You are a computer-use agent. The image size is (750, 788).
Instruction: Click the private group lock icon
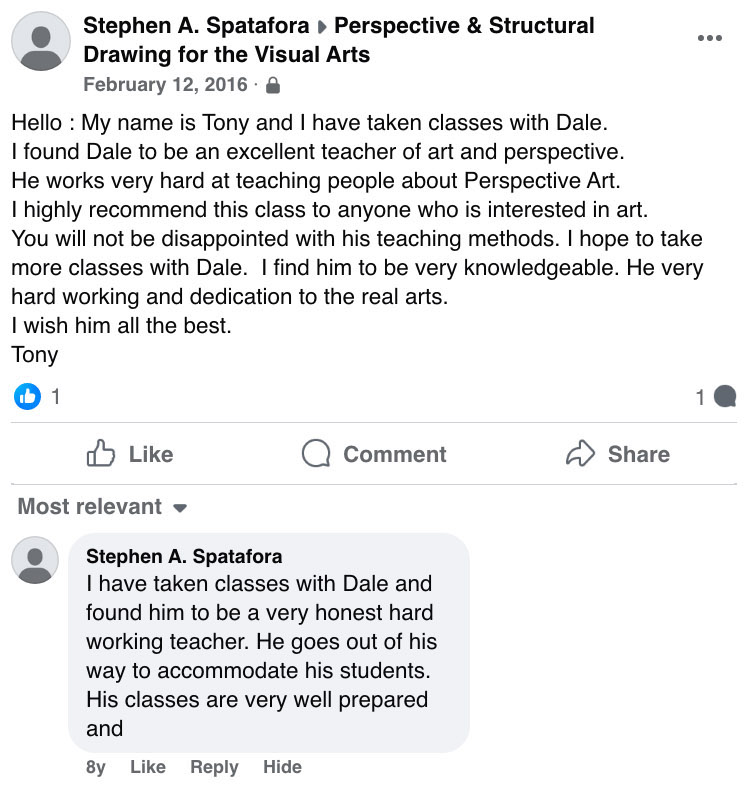tap(273, 86)
